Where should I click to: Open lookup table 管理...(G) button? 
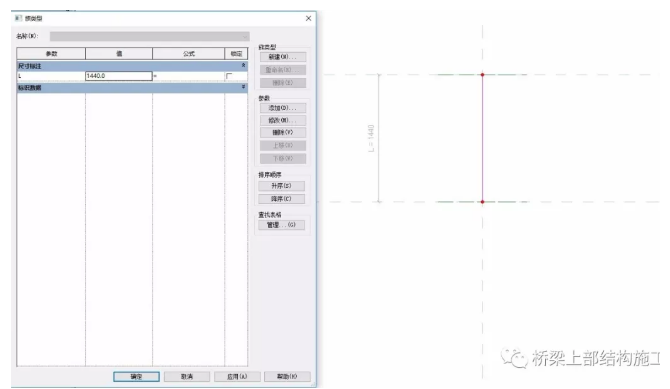coord(281,225)
